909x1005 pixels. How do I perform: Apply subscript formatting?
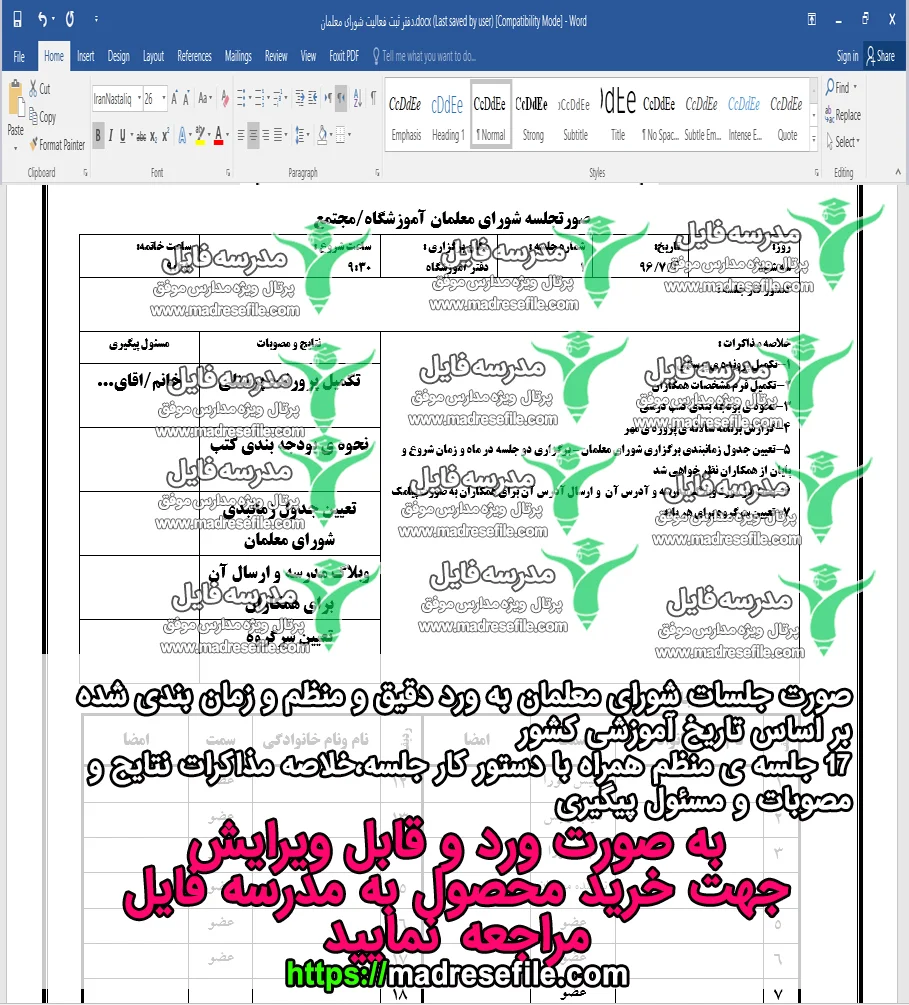(x=153, y=135)
